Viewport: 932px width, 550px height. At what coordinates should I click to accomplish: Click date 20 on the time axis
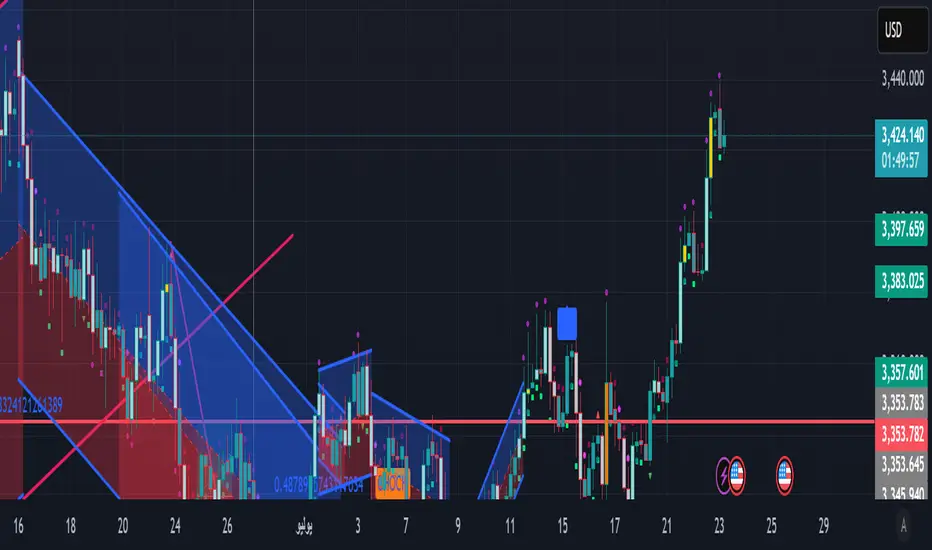pos(122,526)
